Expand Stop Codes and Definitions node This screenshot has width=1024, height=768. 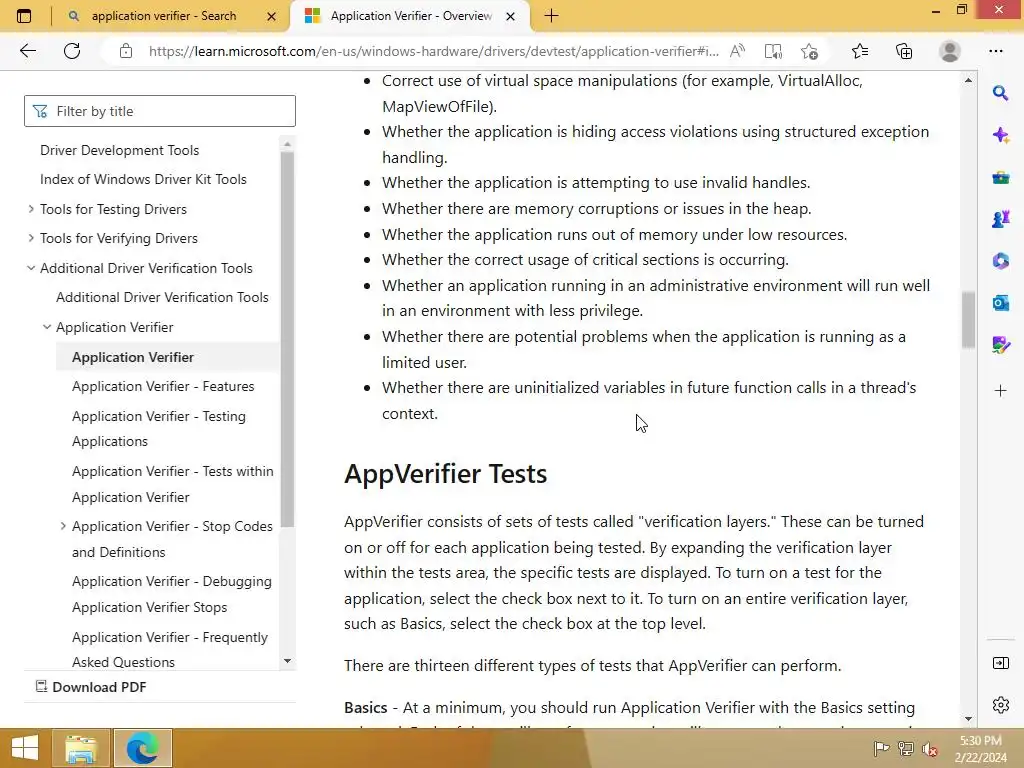coord(63,526)
